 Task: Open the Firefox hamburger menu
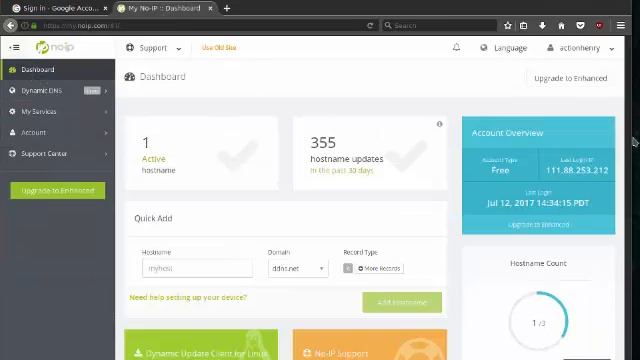621,25
